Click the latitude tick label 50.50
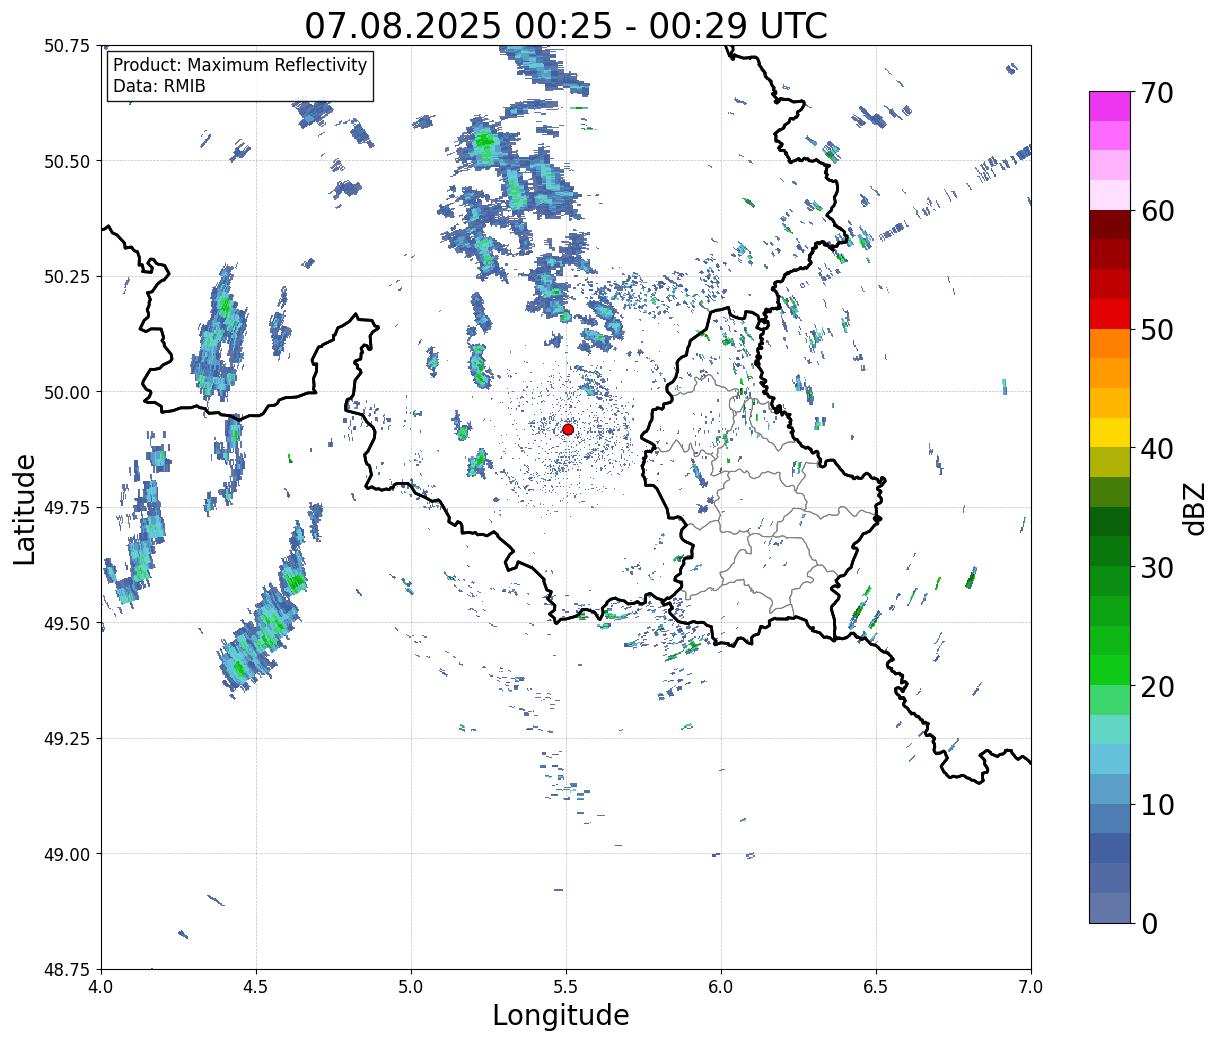This screenshot has height=1040, width=1219. [67, 161]
